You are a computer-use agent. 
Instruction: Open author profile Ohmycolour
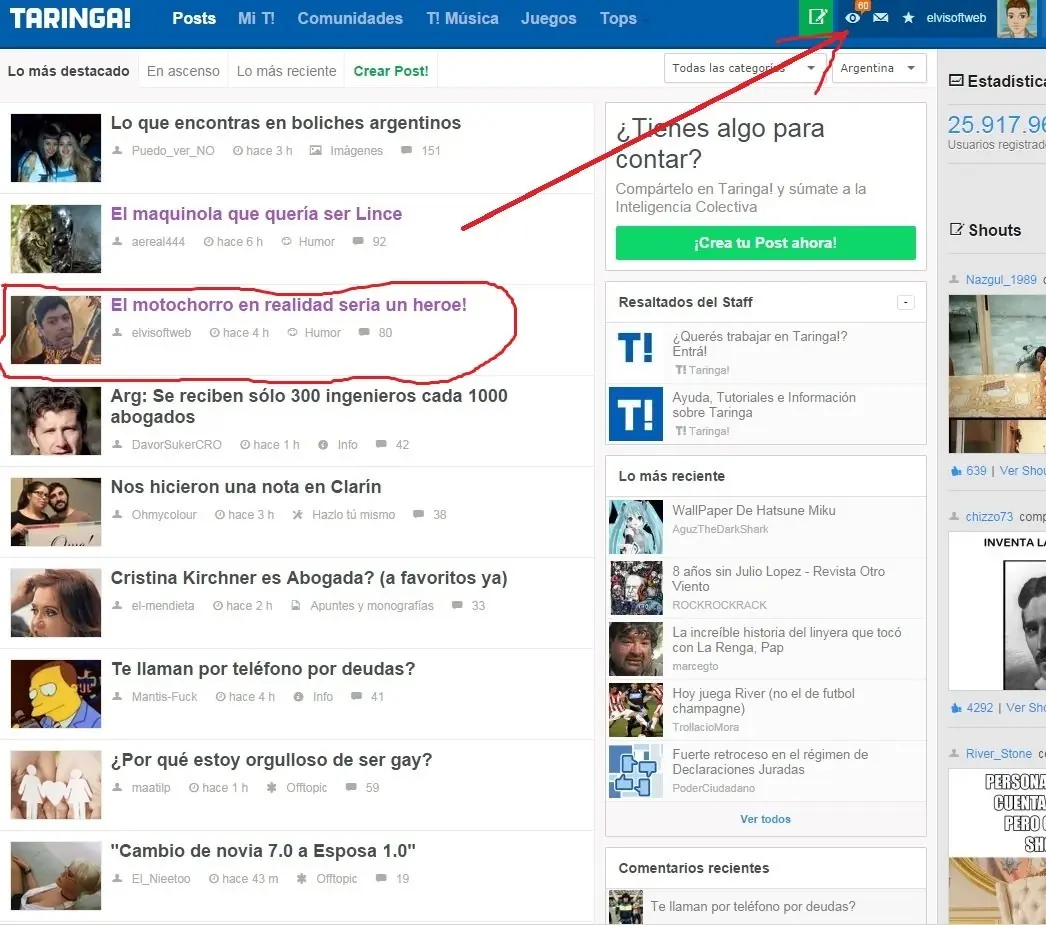(164, 515)
